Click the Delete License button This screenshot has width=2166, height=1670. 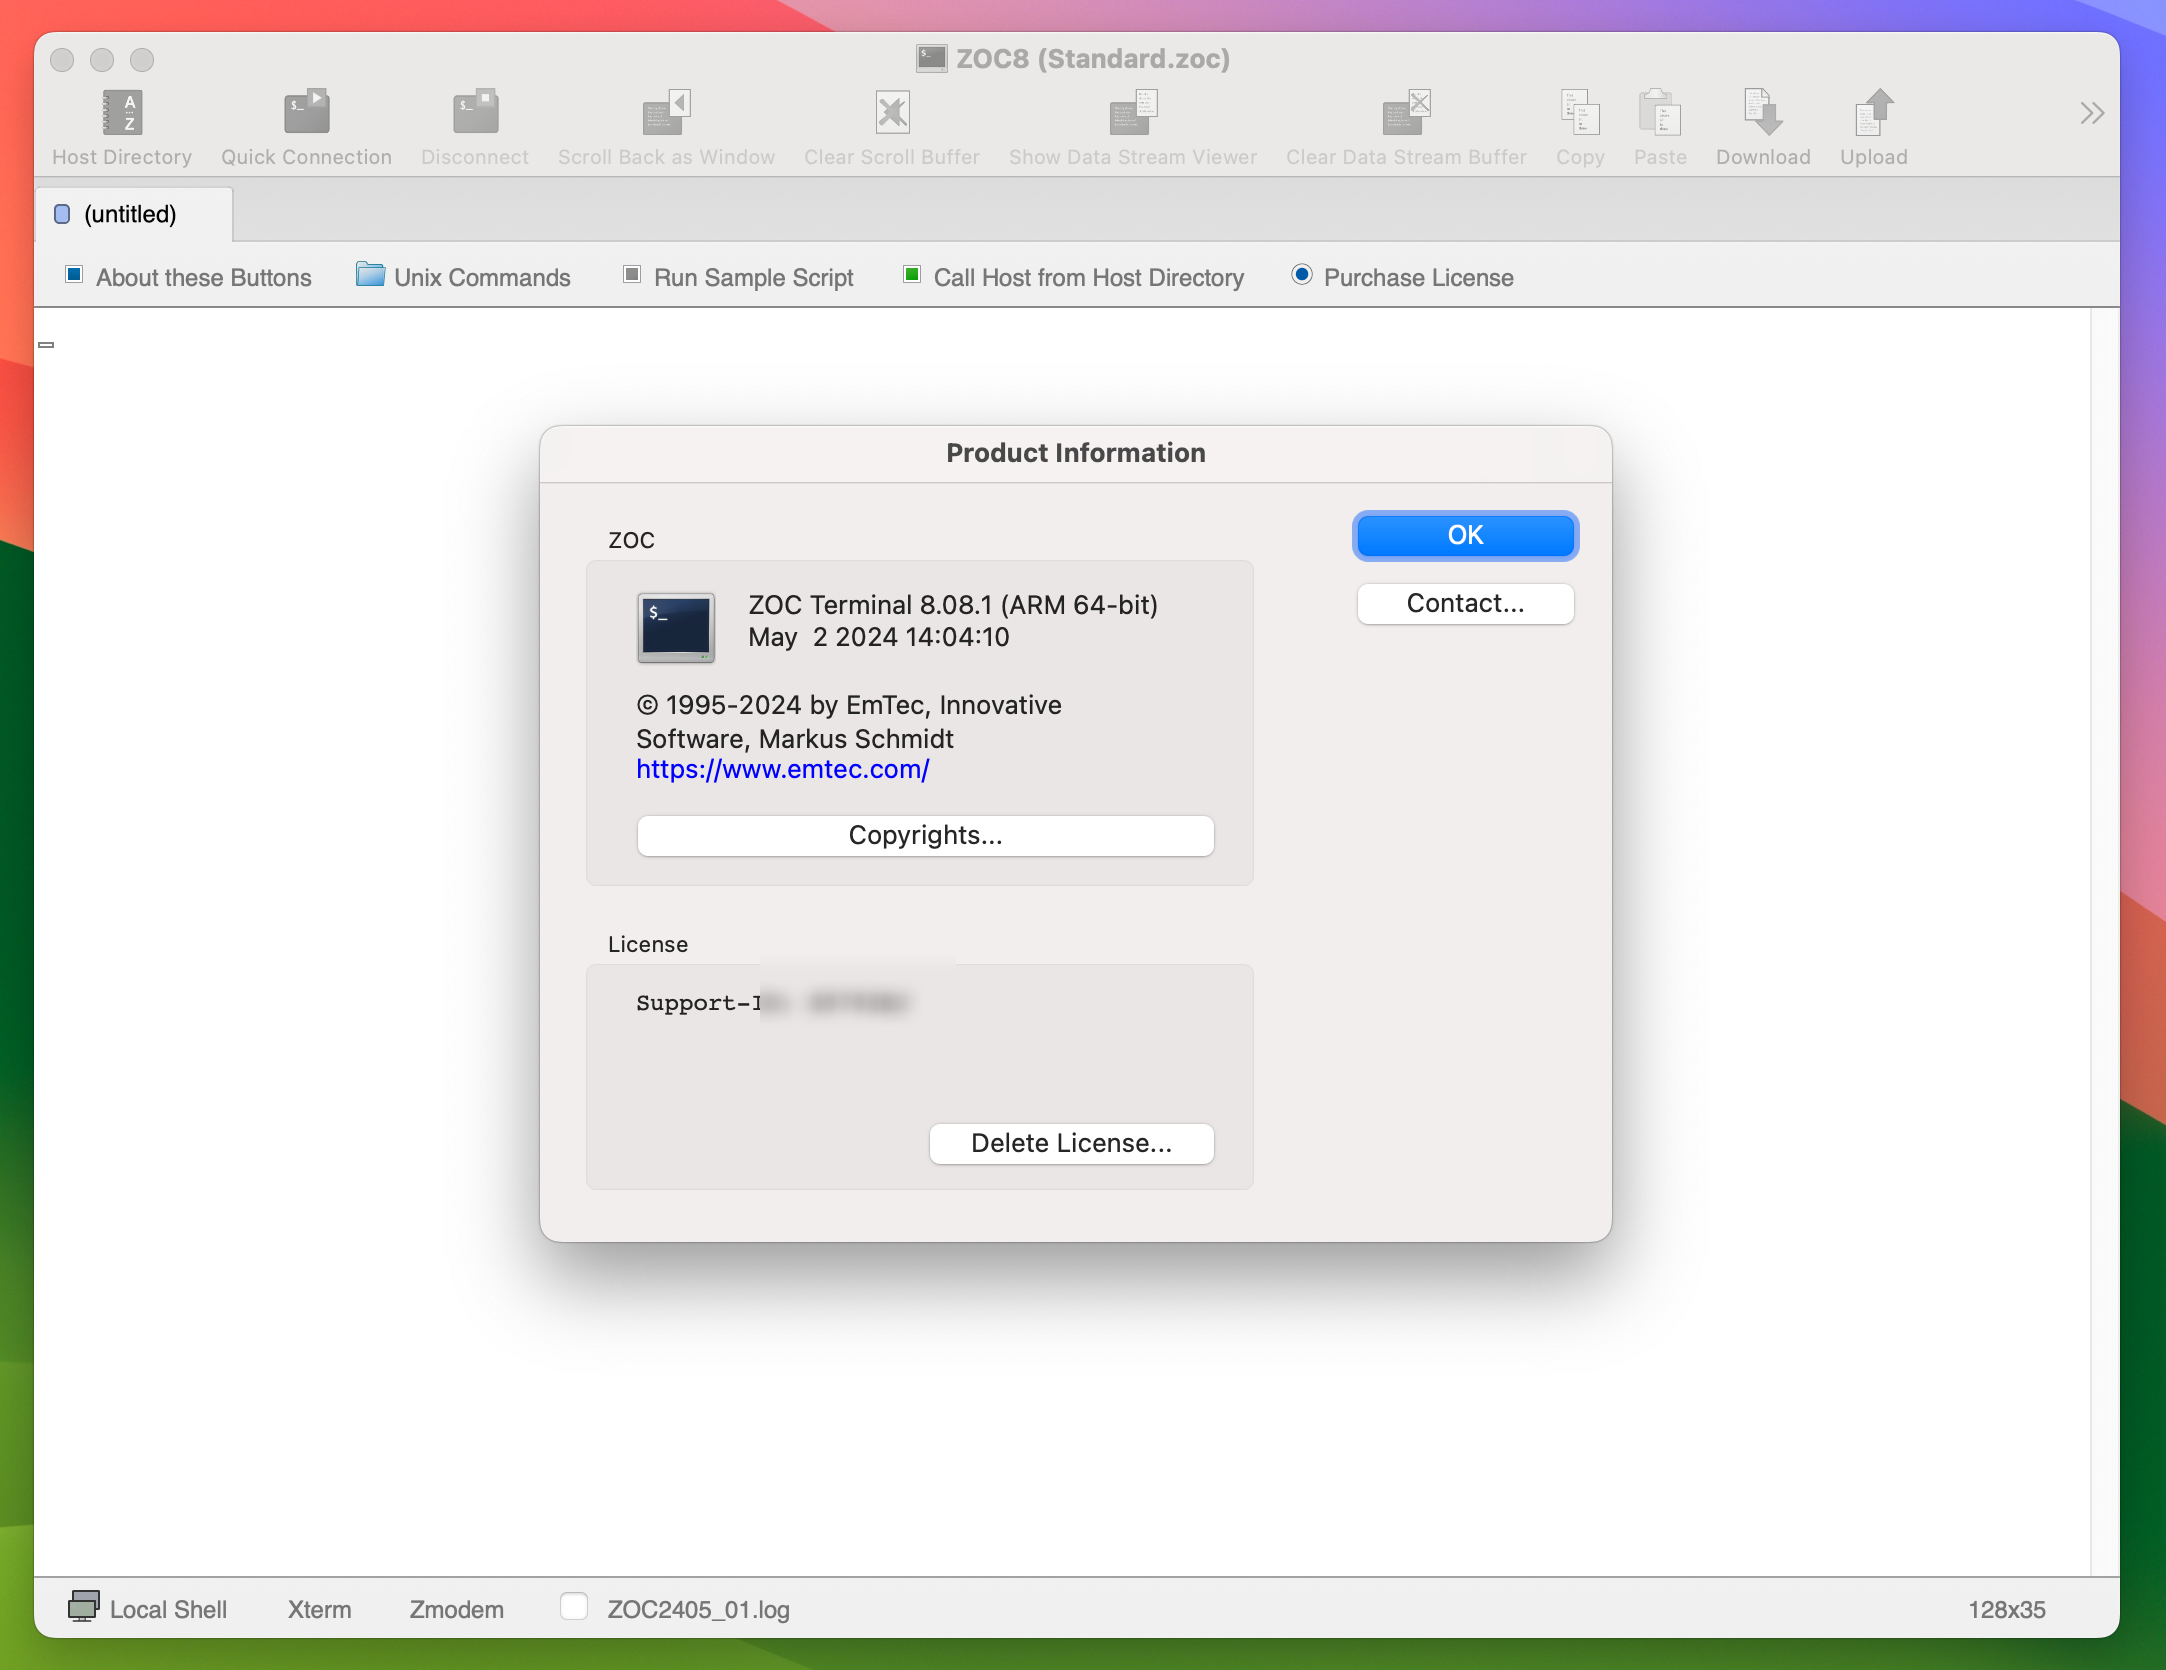[x=1072, y=1142]
